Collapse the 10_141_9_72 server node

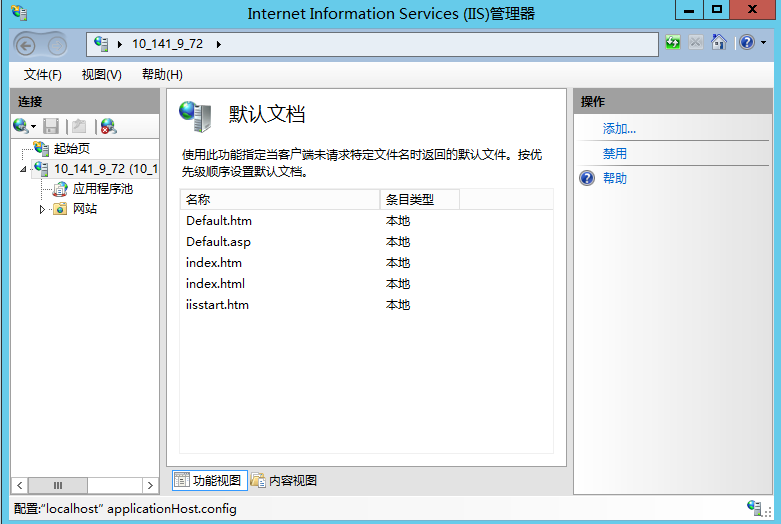coord(24,169)
